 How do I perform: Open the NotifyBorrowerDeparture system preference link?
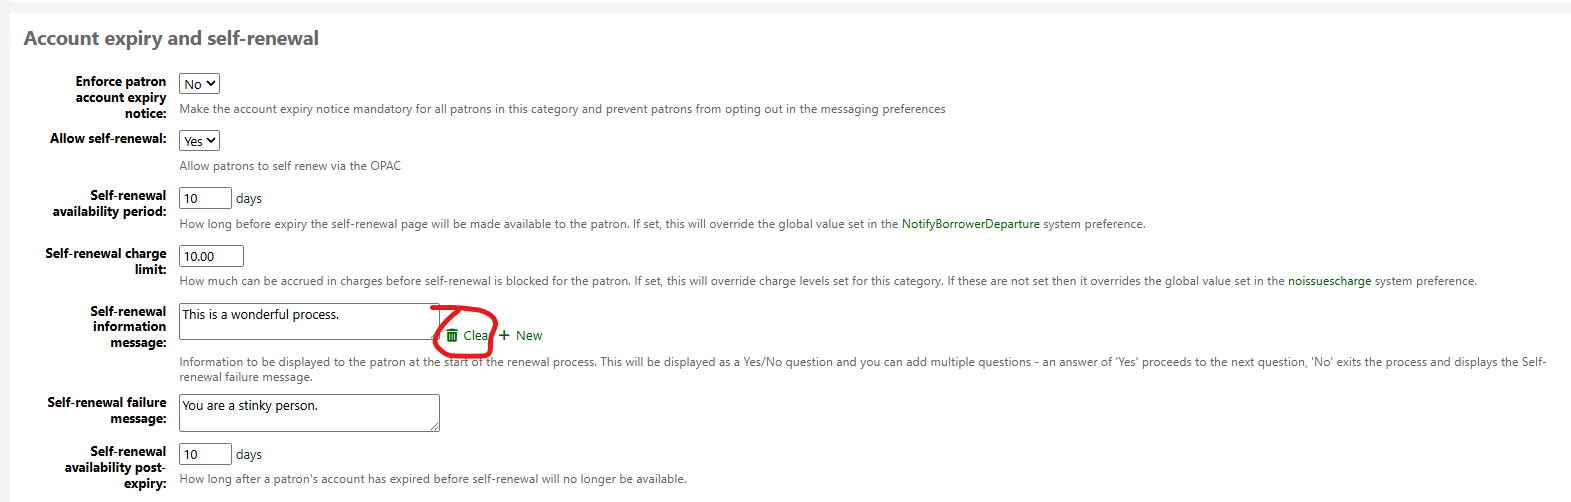(970, 224)
